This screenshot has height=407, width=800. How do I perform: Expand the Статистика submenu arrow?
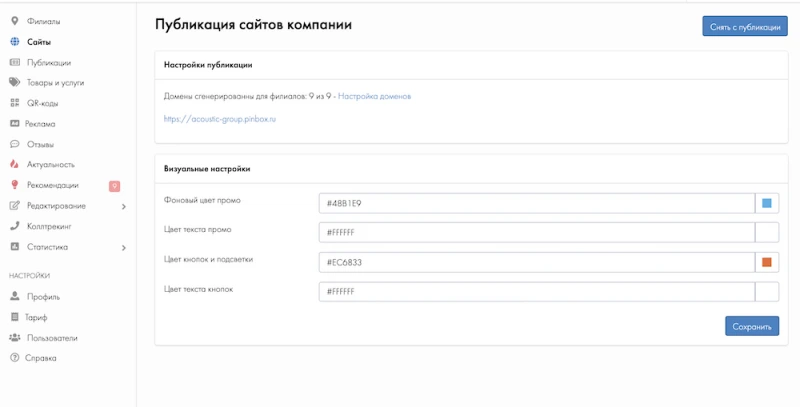(x=123, y=247)
